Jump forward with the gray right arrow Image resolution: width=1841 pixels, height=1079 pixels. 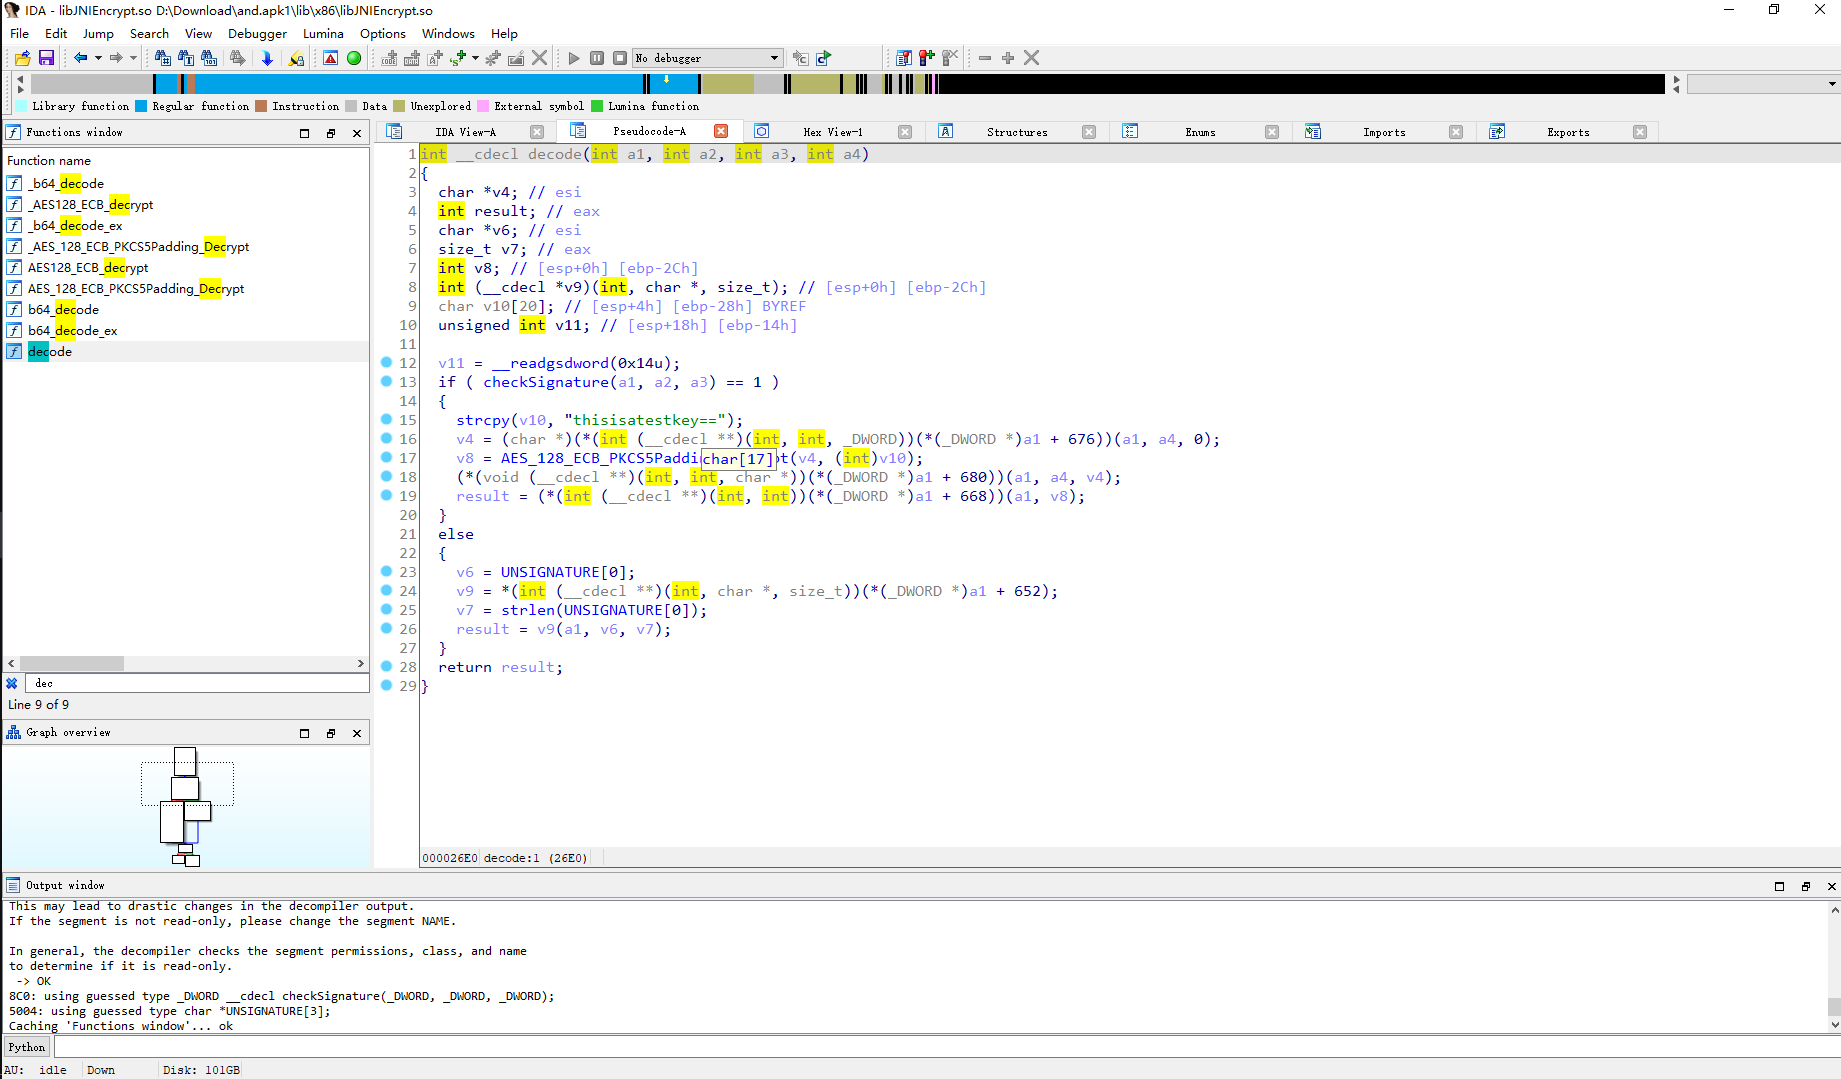[116, 58]
